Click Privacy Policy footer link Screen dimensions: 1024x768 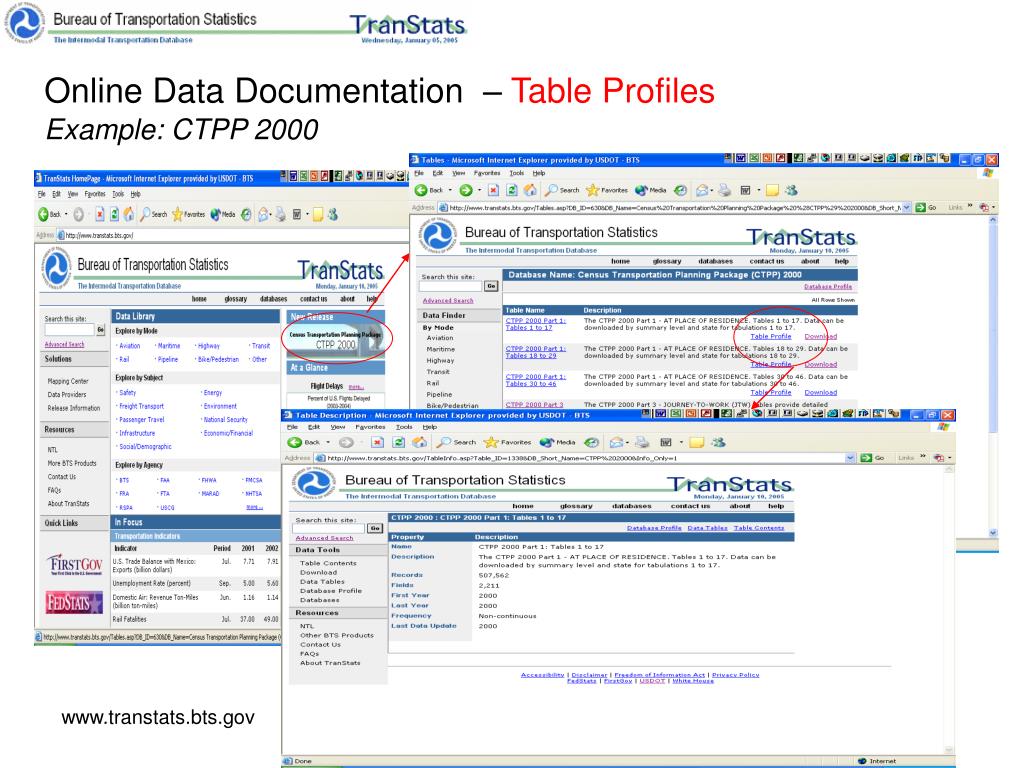pyautogui.click(x=735, y=675)
